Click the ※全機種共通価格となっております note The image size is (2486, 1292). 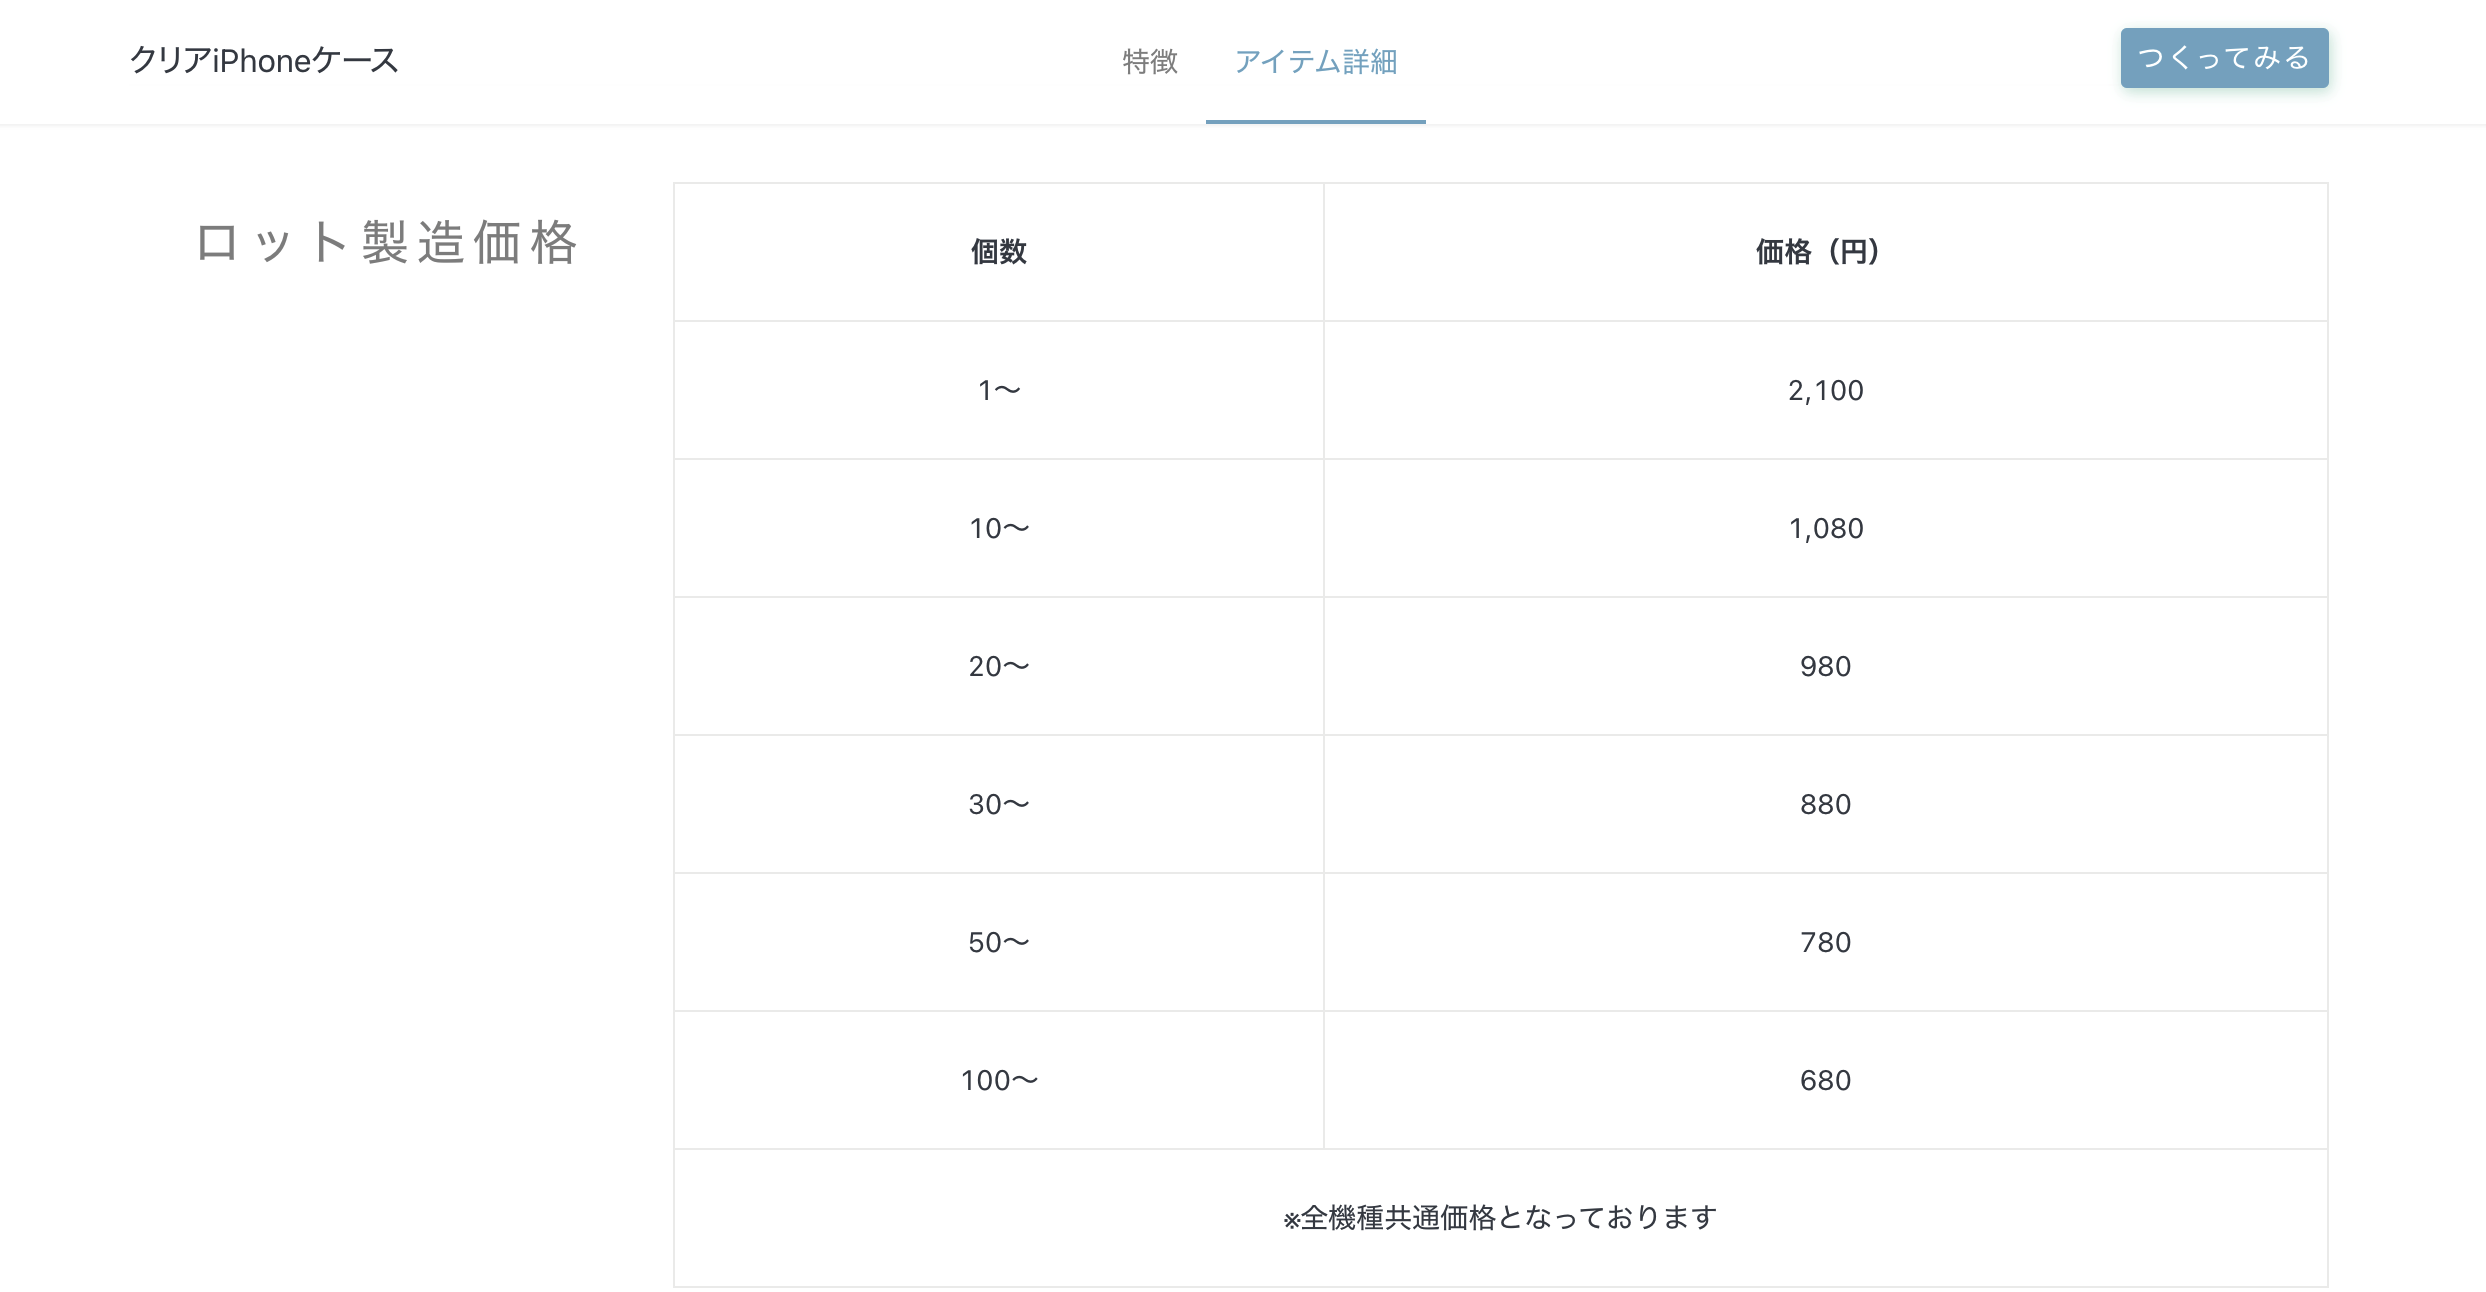click(x=1501, y=1218)
